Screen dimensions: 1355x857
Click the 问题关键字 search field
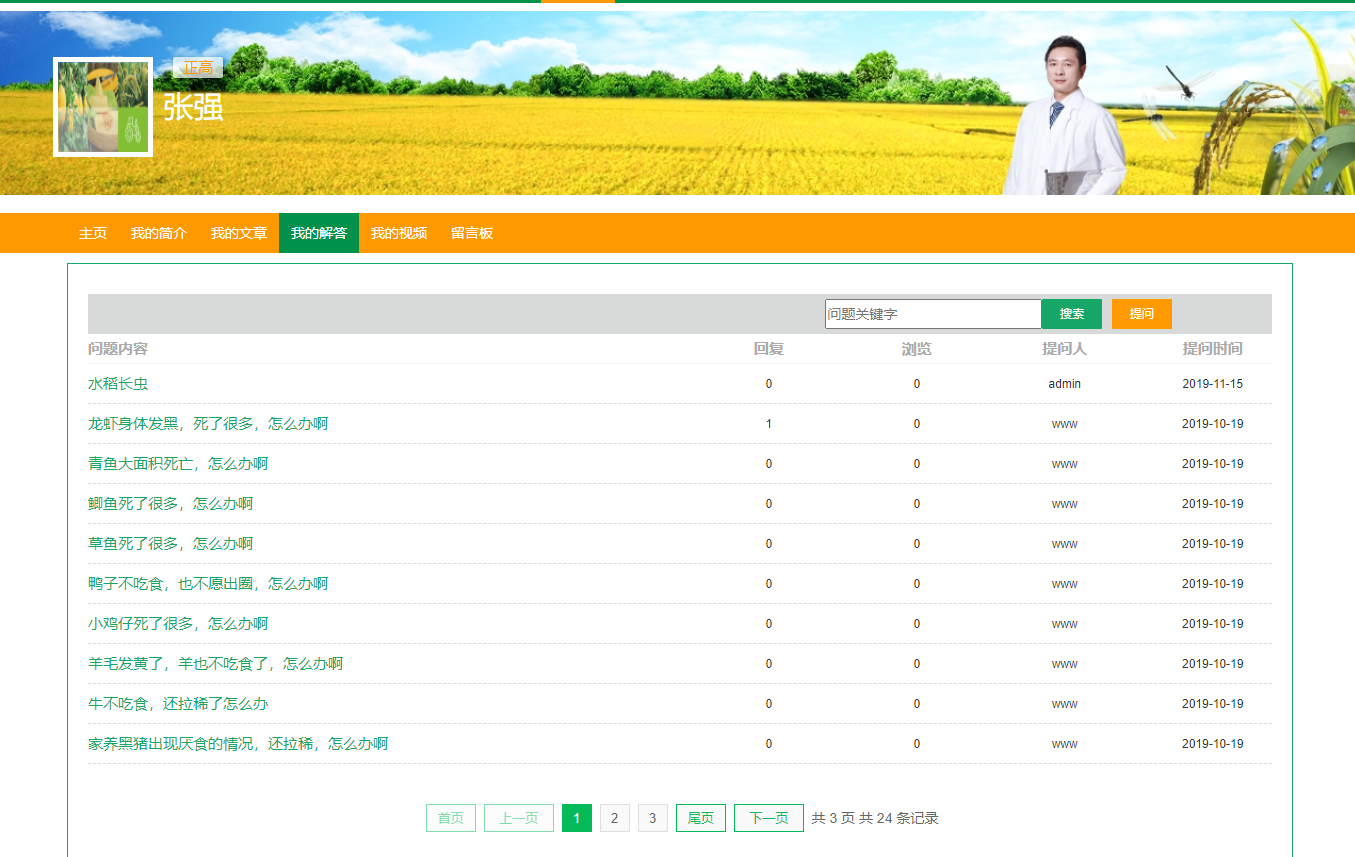pyautogui.click(x=932, y=314)
